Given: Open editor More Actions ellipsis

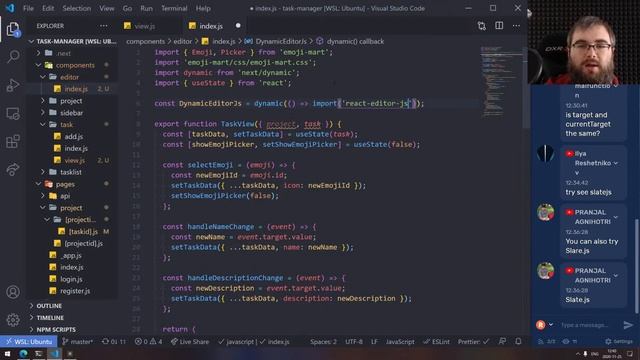Looking at the screenshot, I should click(516, 26).
